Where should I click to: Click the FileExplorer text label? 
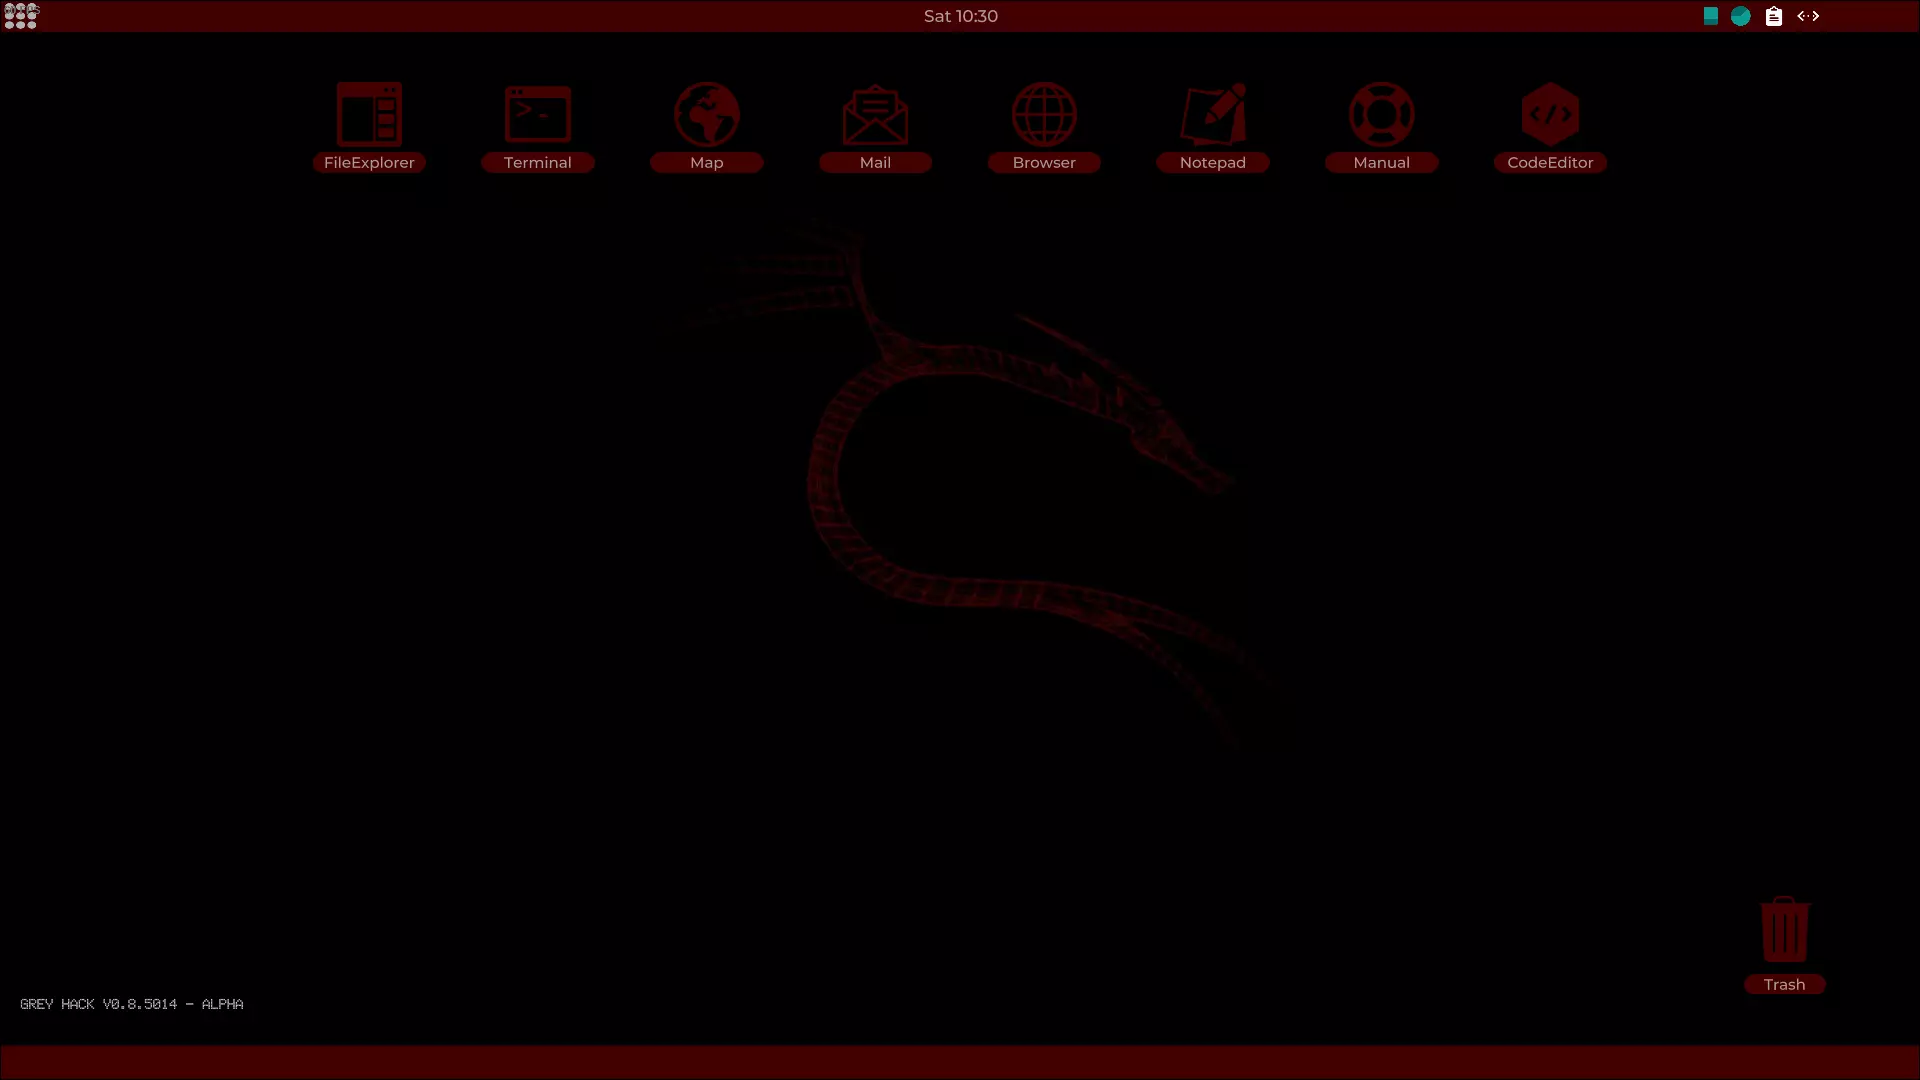[x=369, y=163]
